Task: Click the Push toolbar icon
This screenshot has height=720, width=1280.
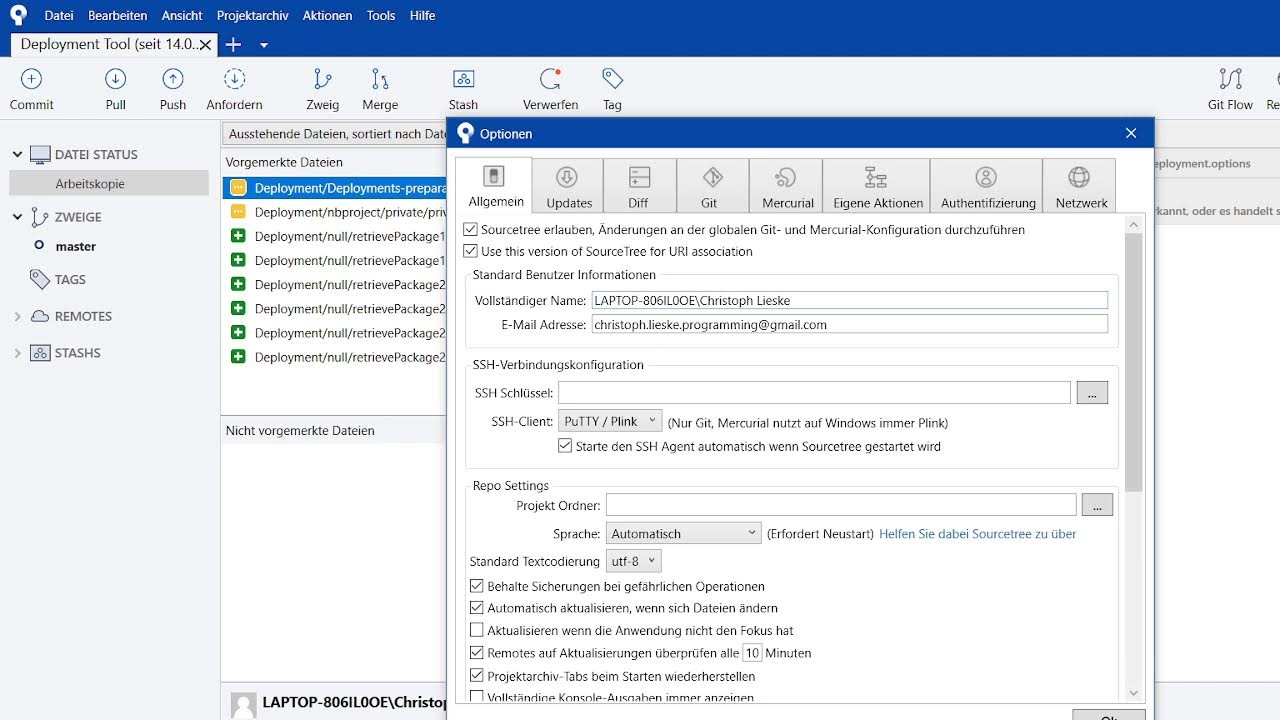Action: (x=173, y=79)
